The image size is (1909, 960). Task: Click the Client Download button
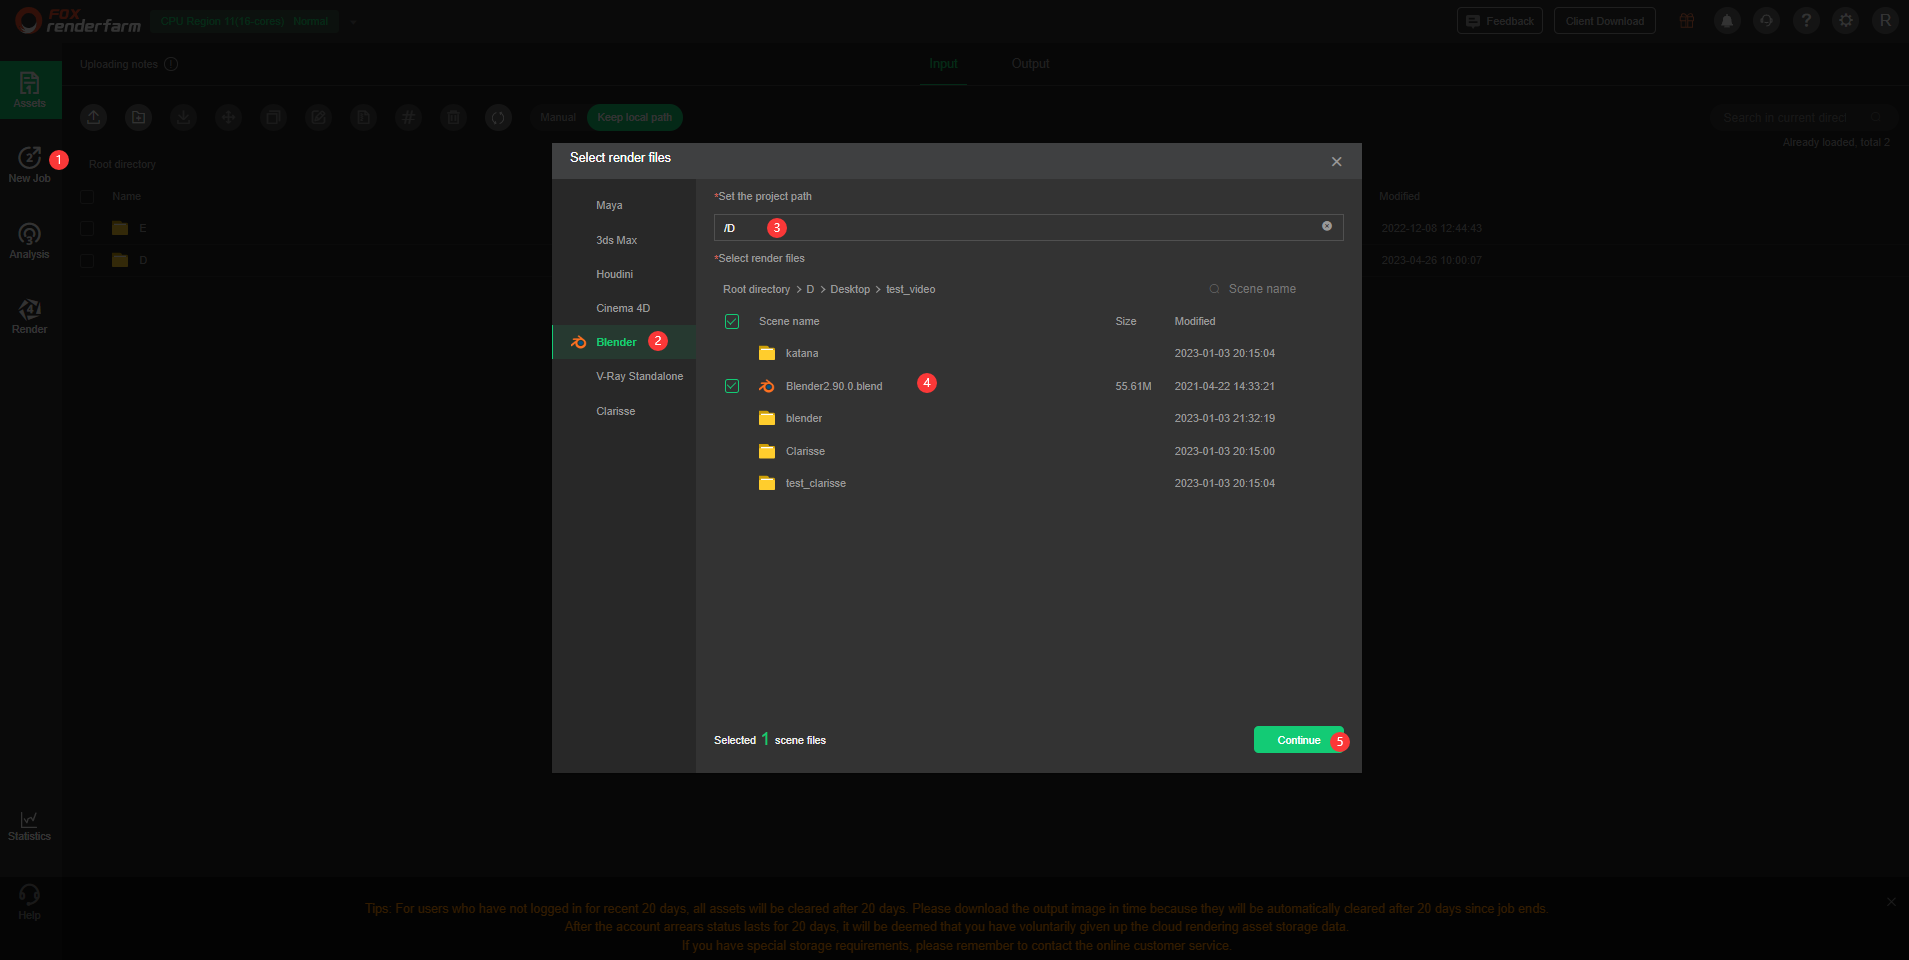[x=1605, y=21]
